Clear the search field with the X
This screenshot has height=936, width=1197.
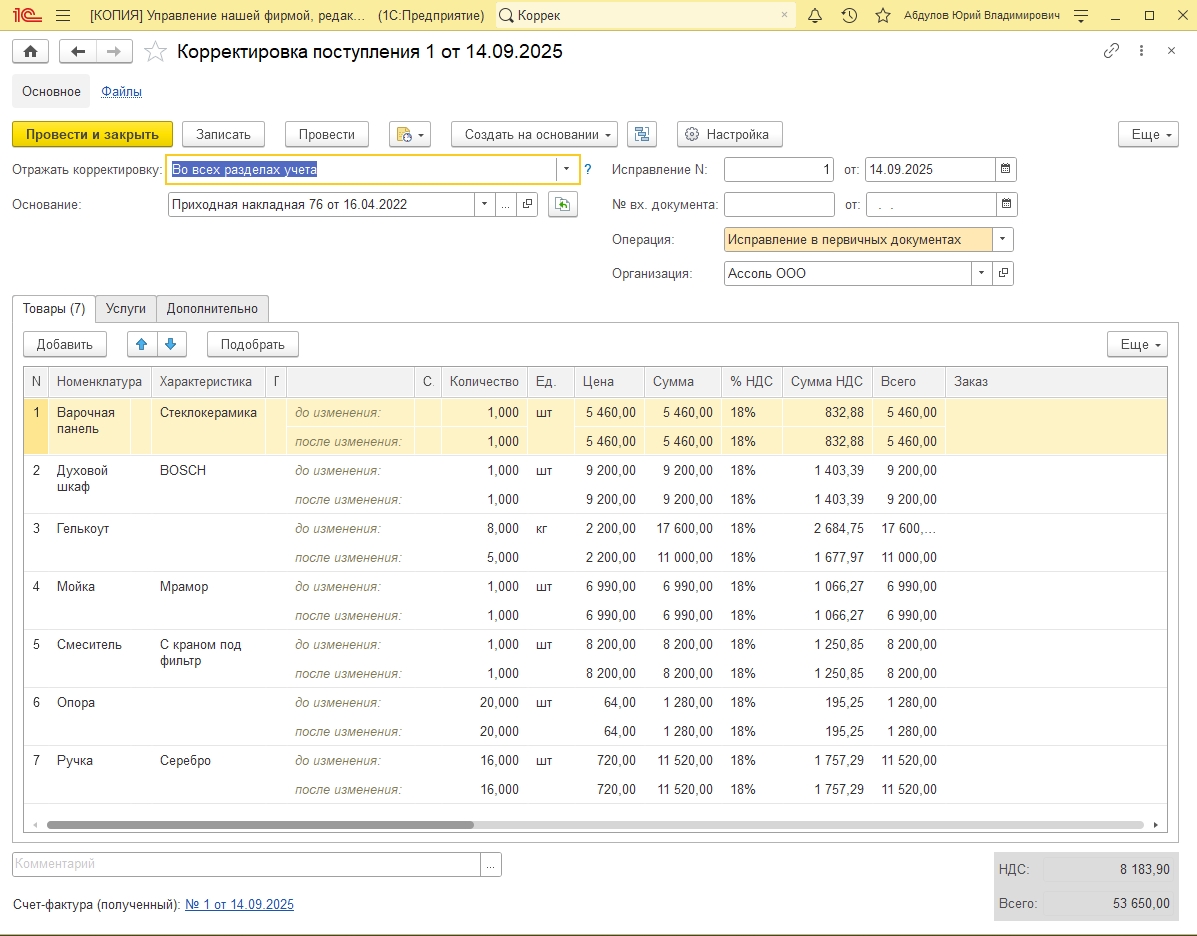(x=784, y=15)
